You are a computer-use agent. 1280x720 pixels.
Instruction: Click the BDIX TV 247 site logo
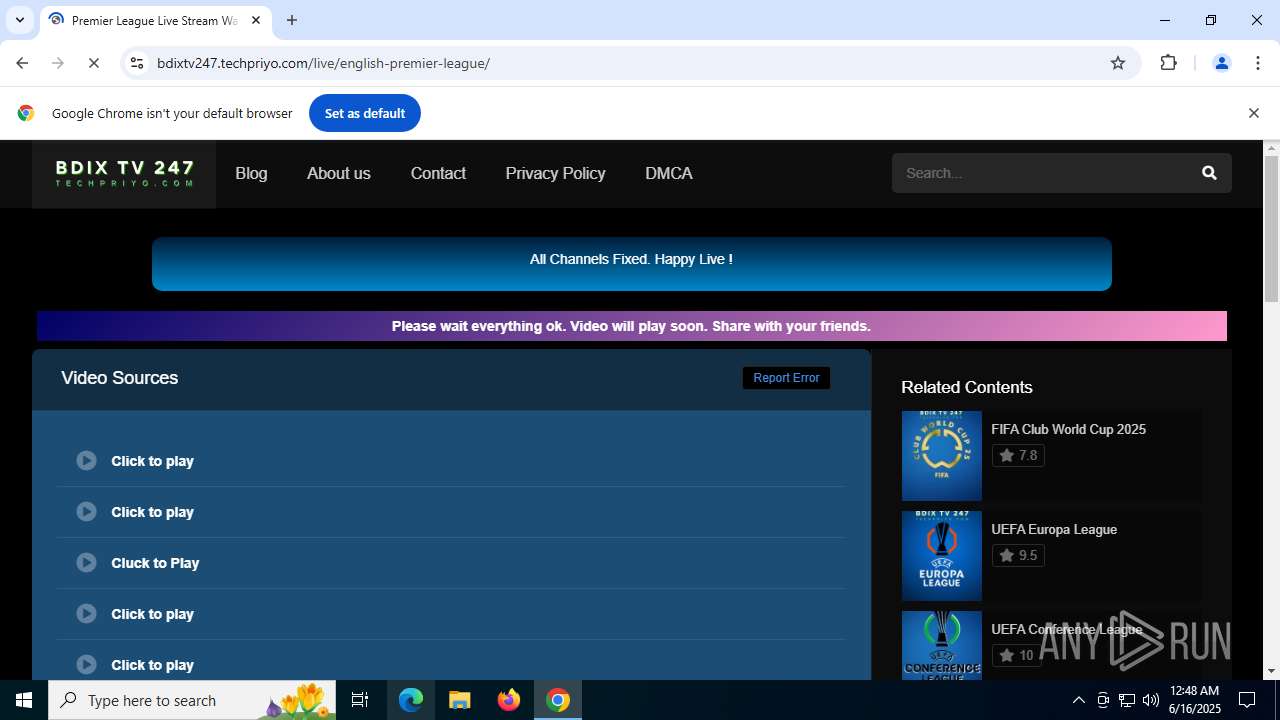pyautogui.click(x=124, y=174)
